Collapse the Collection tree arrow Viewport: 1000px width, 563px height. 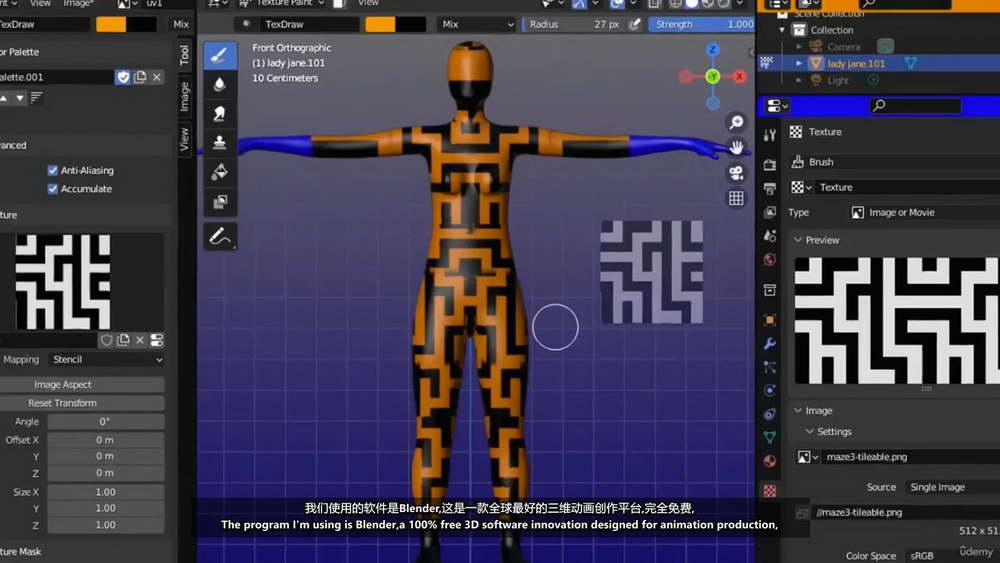coord(783,30)
